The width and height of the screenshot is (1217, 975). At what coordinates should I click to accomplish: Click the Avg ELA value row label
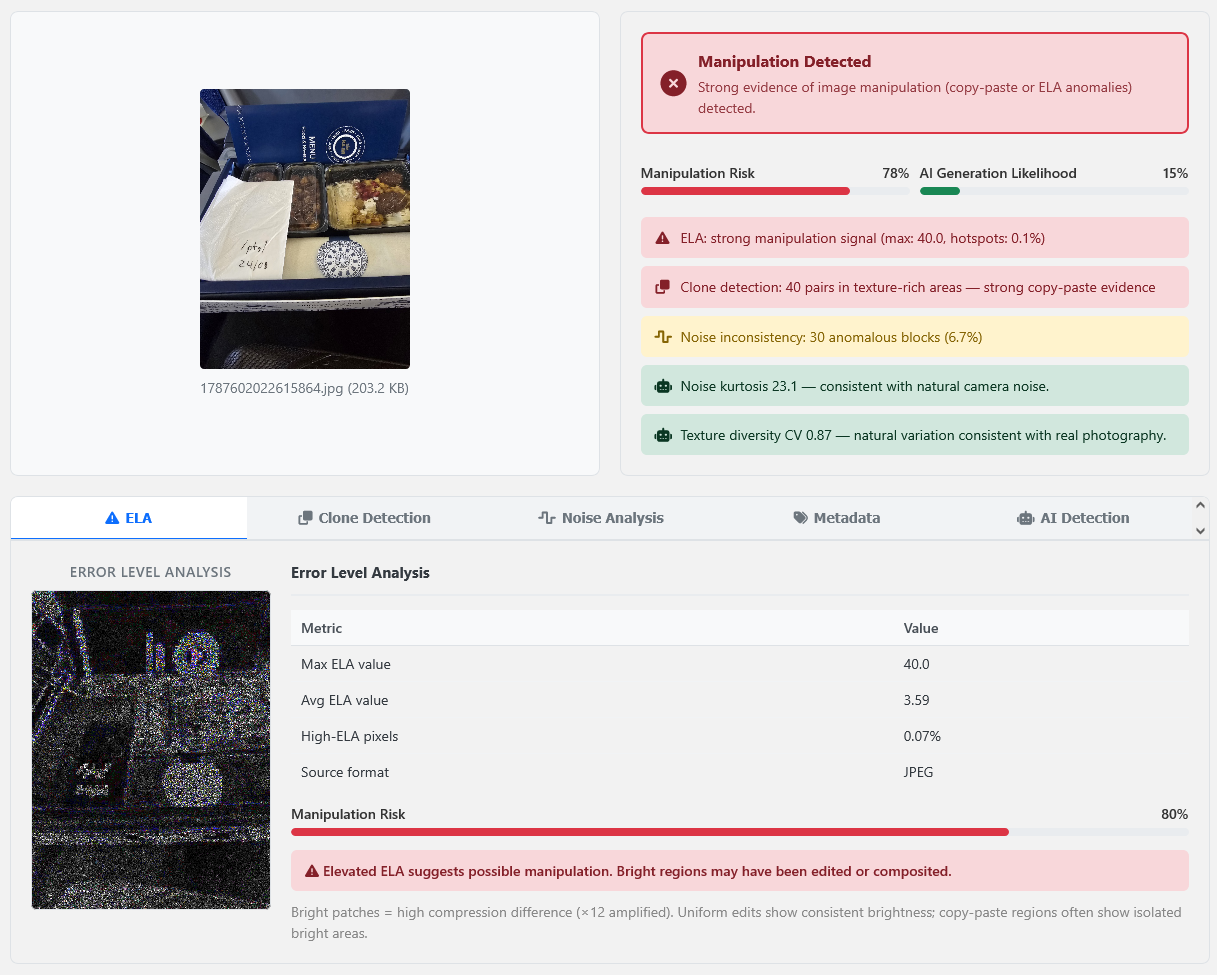[345, 700]
